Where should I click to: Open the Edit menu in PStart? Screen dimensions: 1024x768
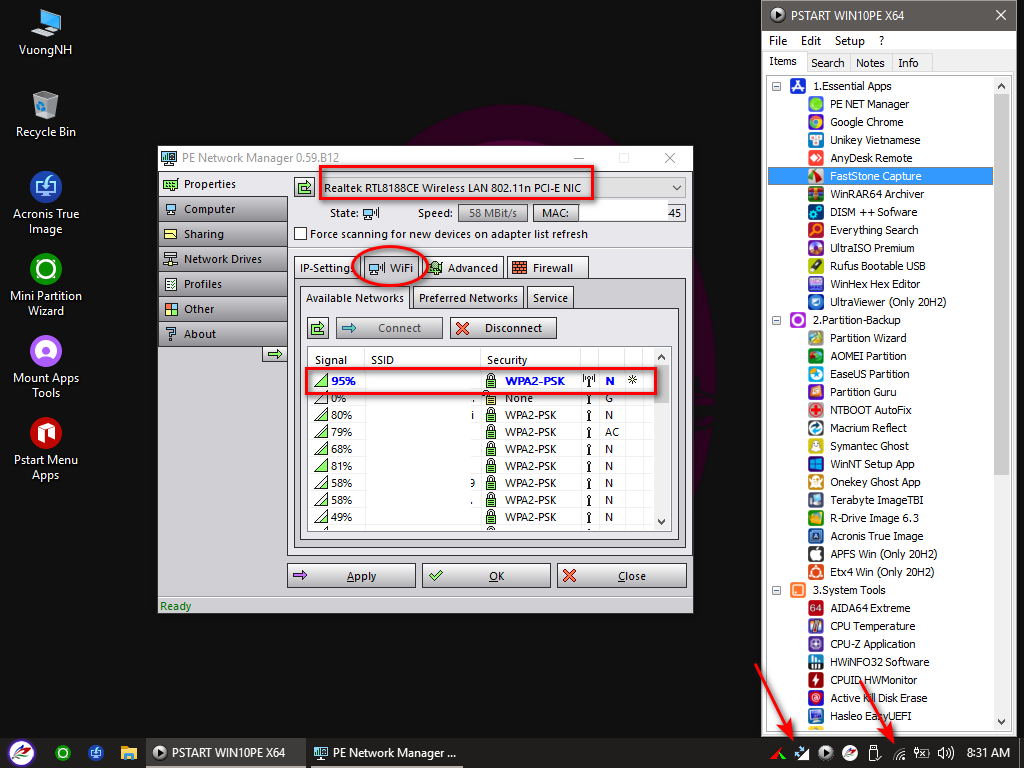[x=810, y=40]
